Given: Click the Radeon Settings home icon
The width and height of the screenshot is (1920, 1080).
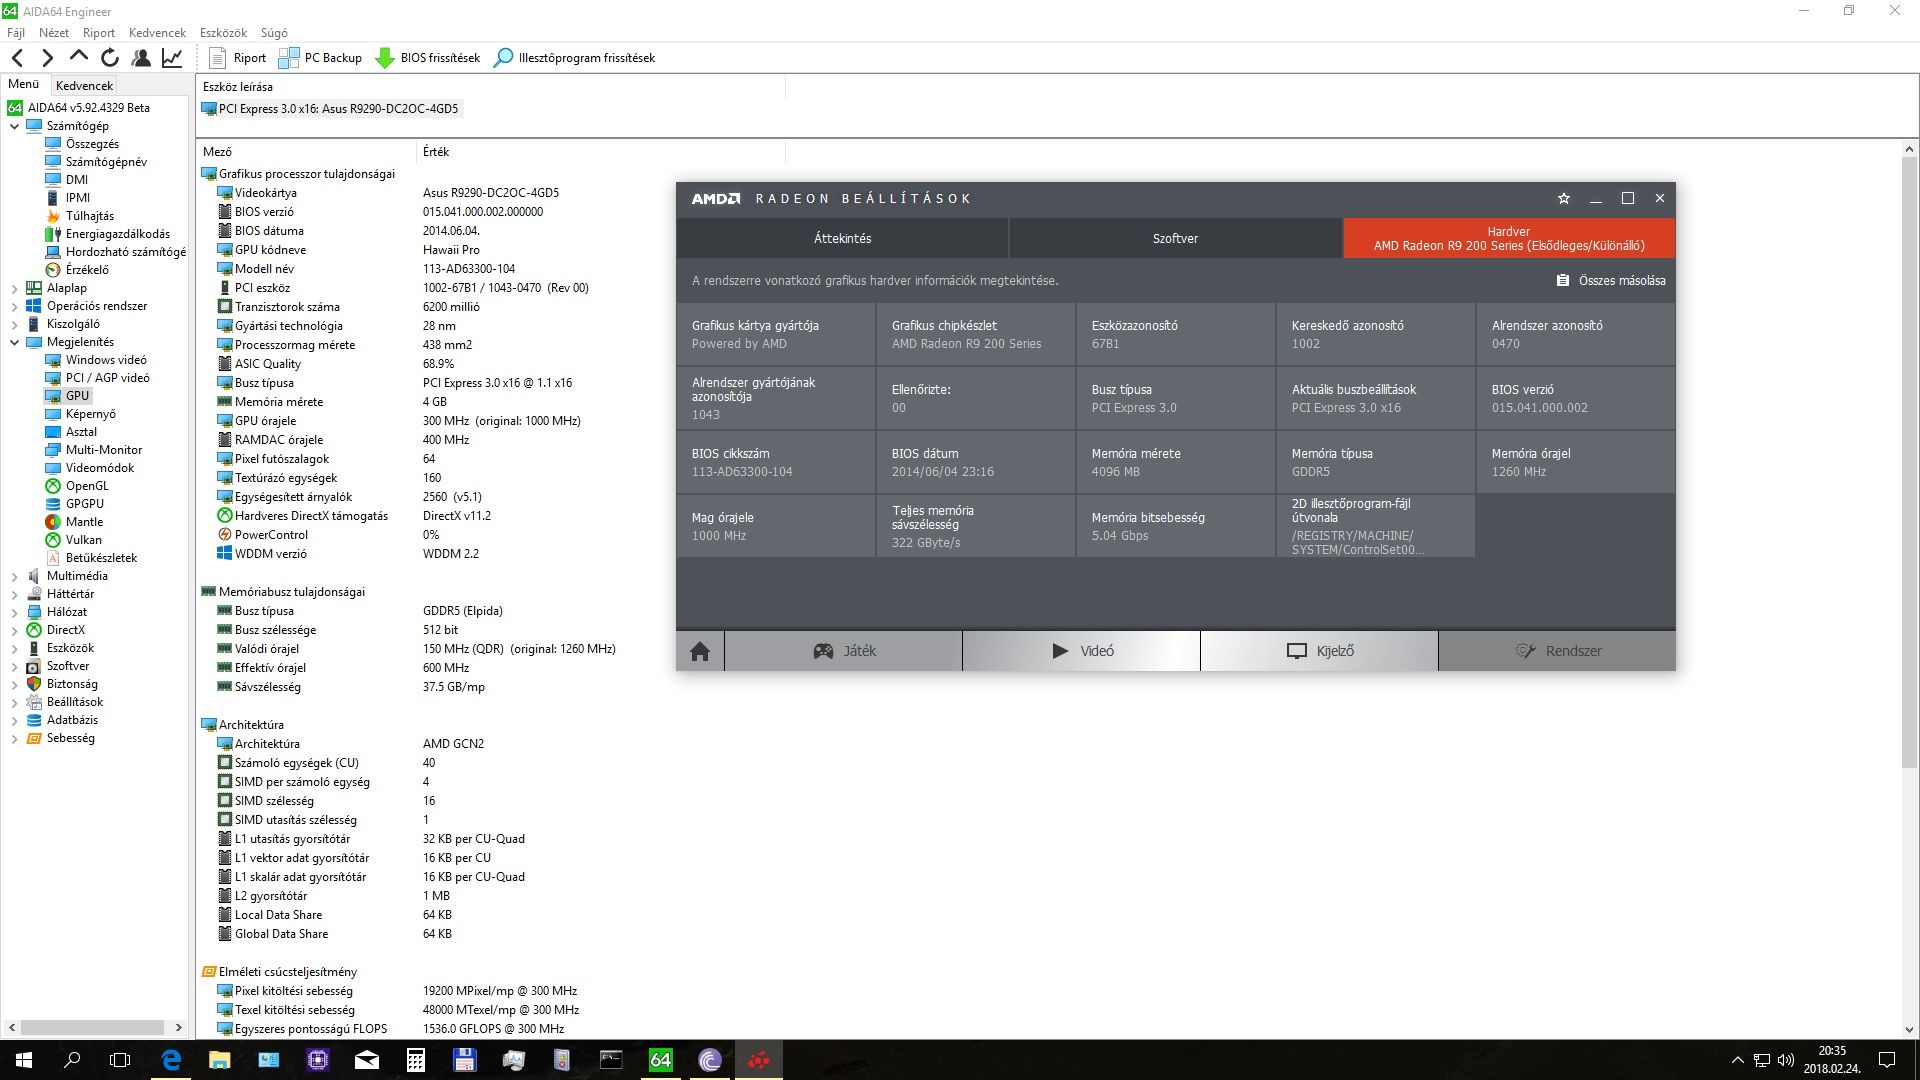Looking at the screenshot, I should pyautogui.click(x=700, y=651).
